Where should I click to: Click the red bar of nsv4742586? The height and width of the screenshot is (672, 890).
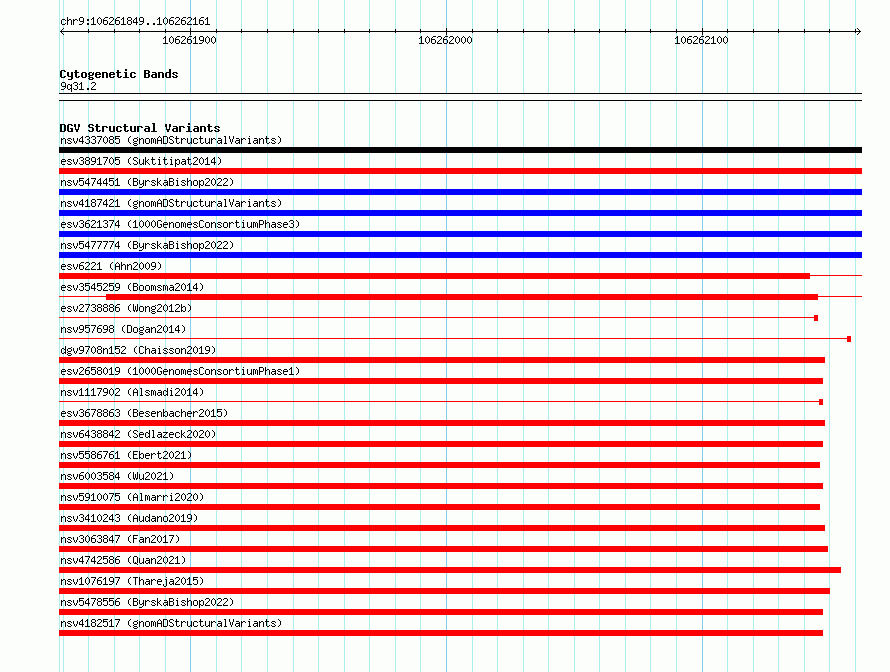450,570
